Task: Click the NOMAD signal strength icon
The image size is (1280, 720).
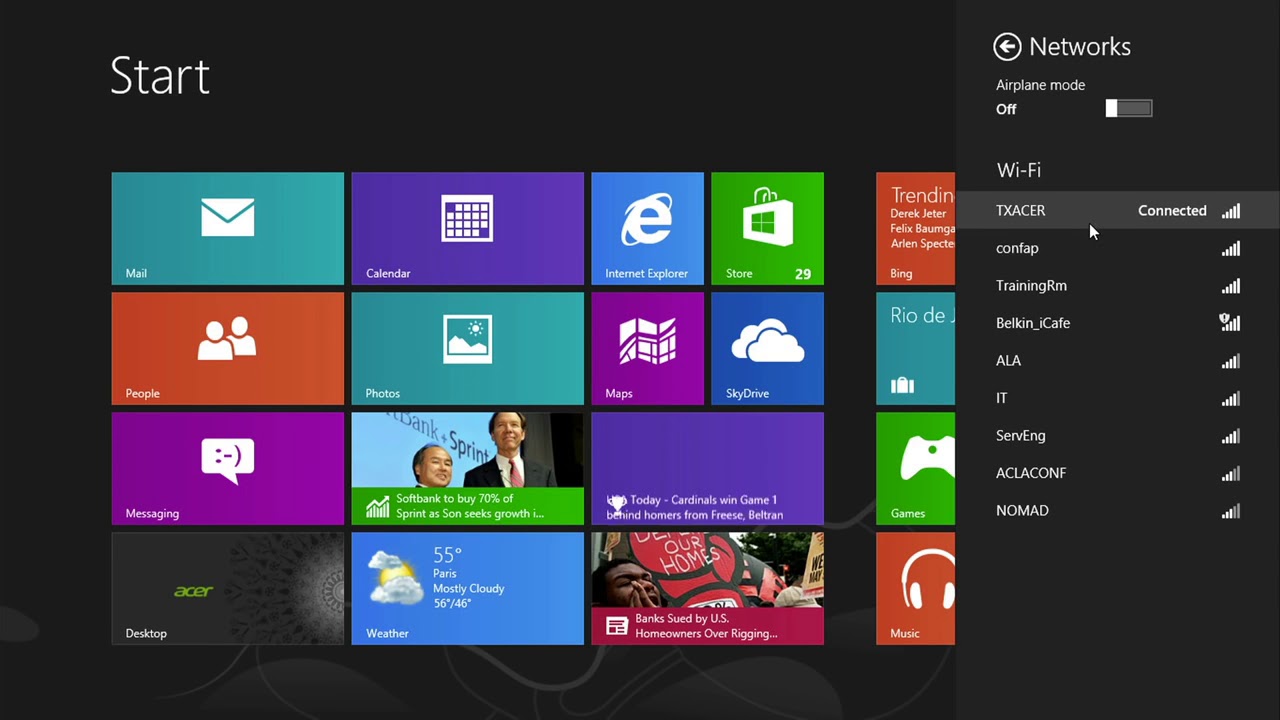Action: point(1231,511)
